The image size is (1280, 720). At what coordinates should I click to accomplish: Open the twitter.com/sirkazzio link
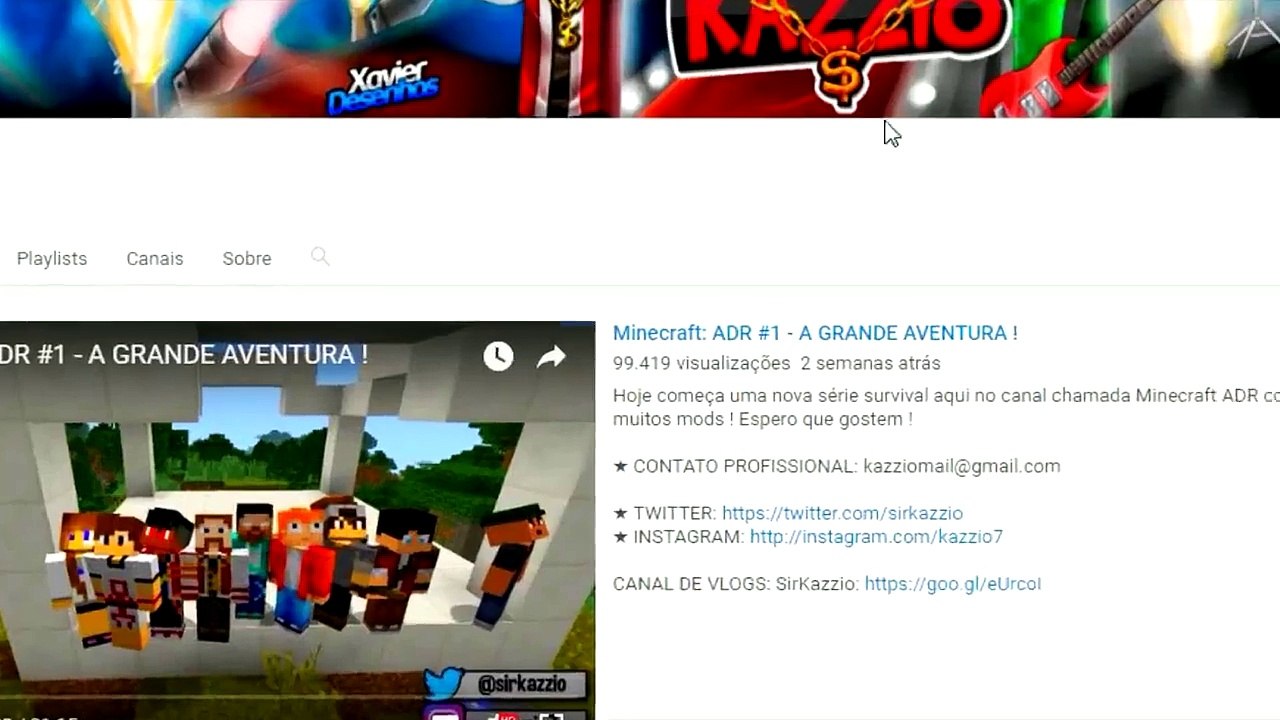pyautogui.click(x=842, y=513)
